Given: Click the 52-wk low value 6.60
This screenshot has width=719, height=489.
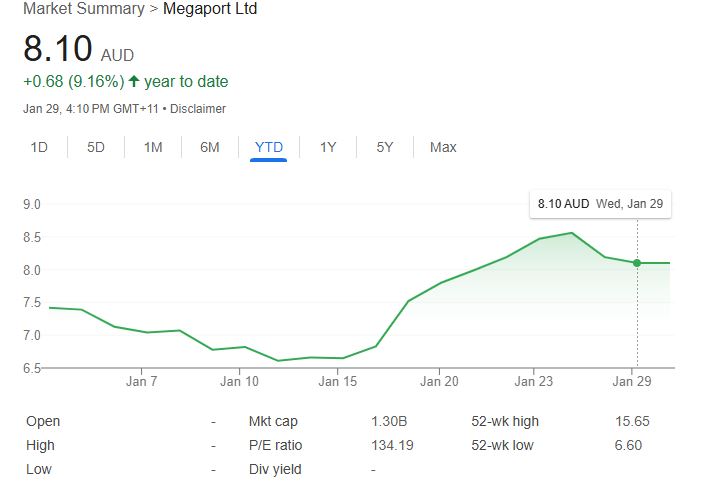Looking at the screenshot, I should tap(629, 445).
